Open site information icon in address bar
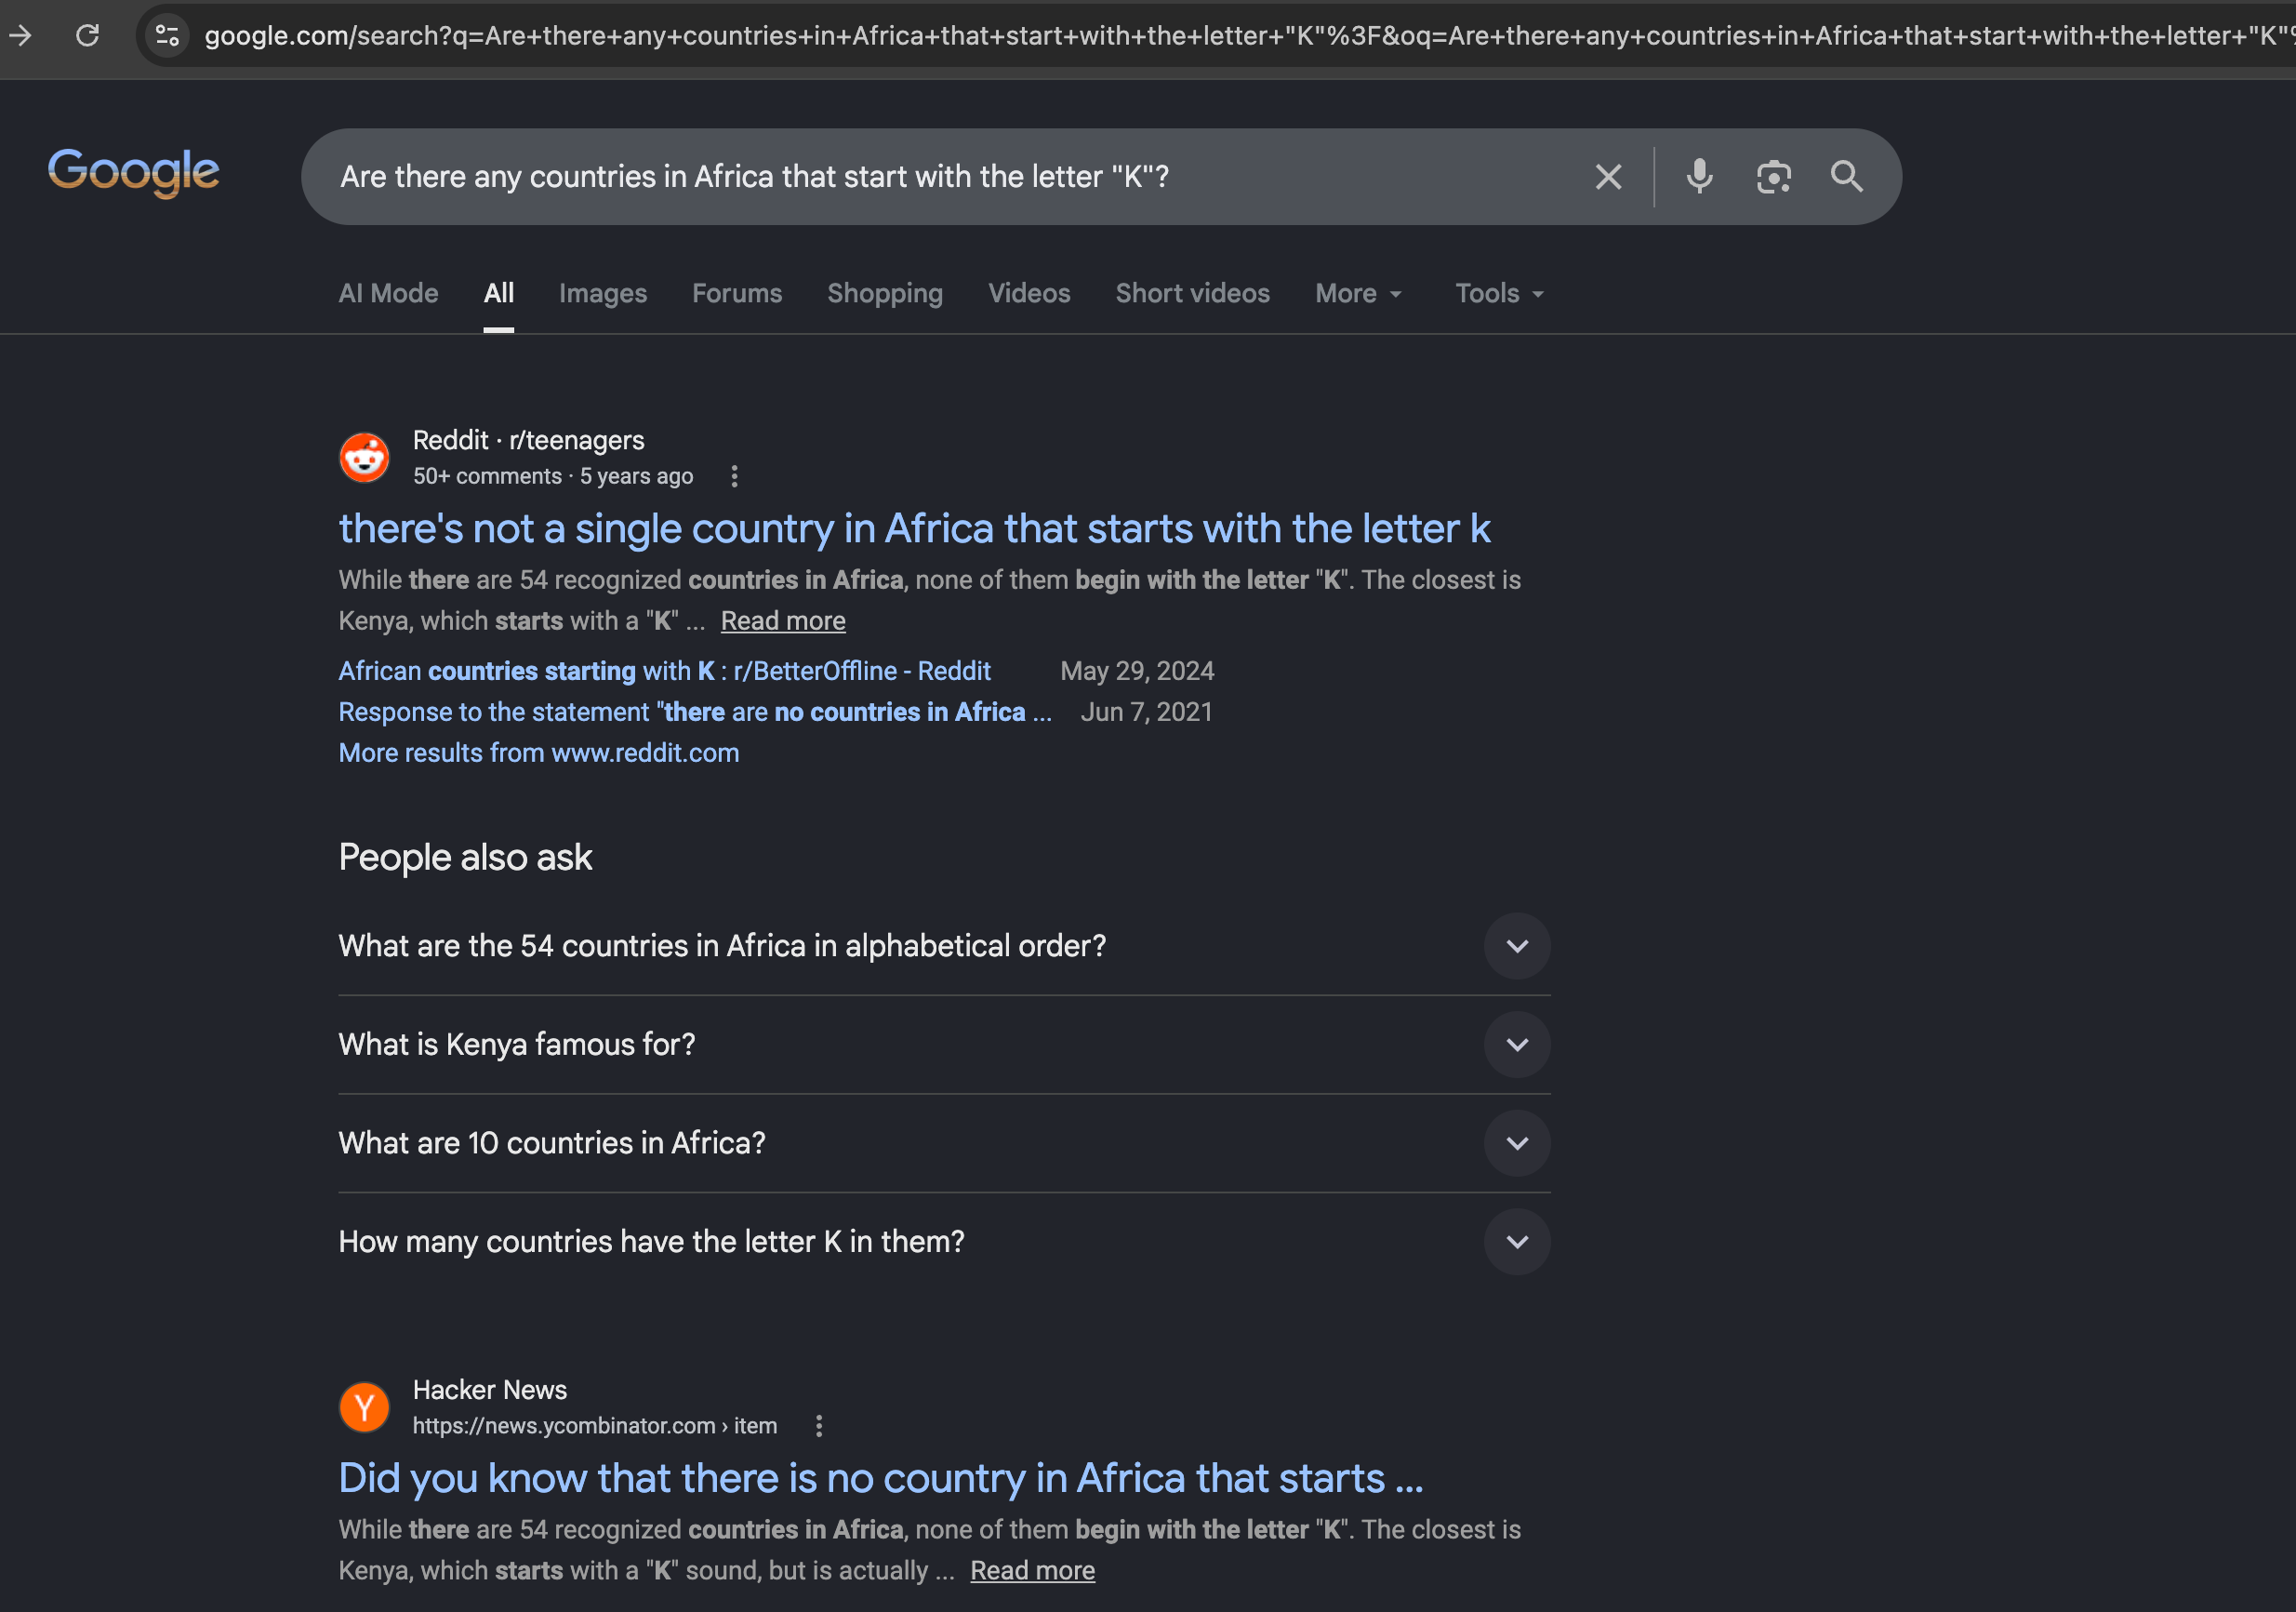The height and width of the screenshot is (1612, 2296). click(167, 36)
